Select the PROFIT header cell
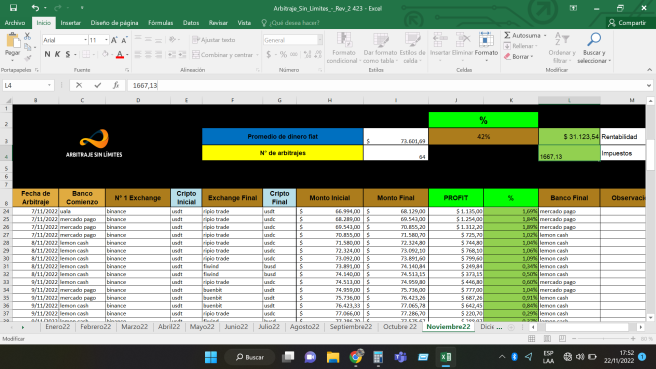Image resolution: width=656 pixels, height=369 pixels. (x=456, y=197)
